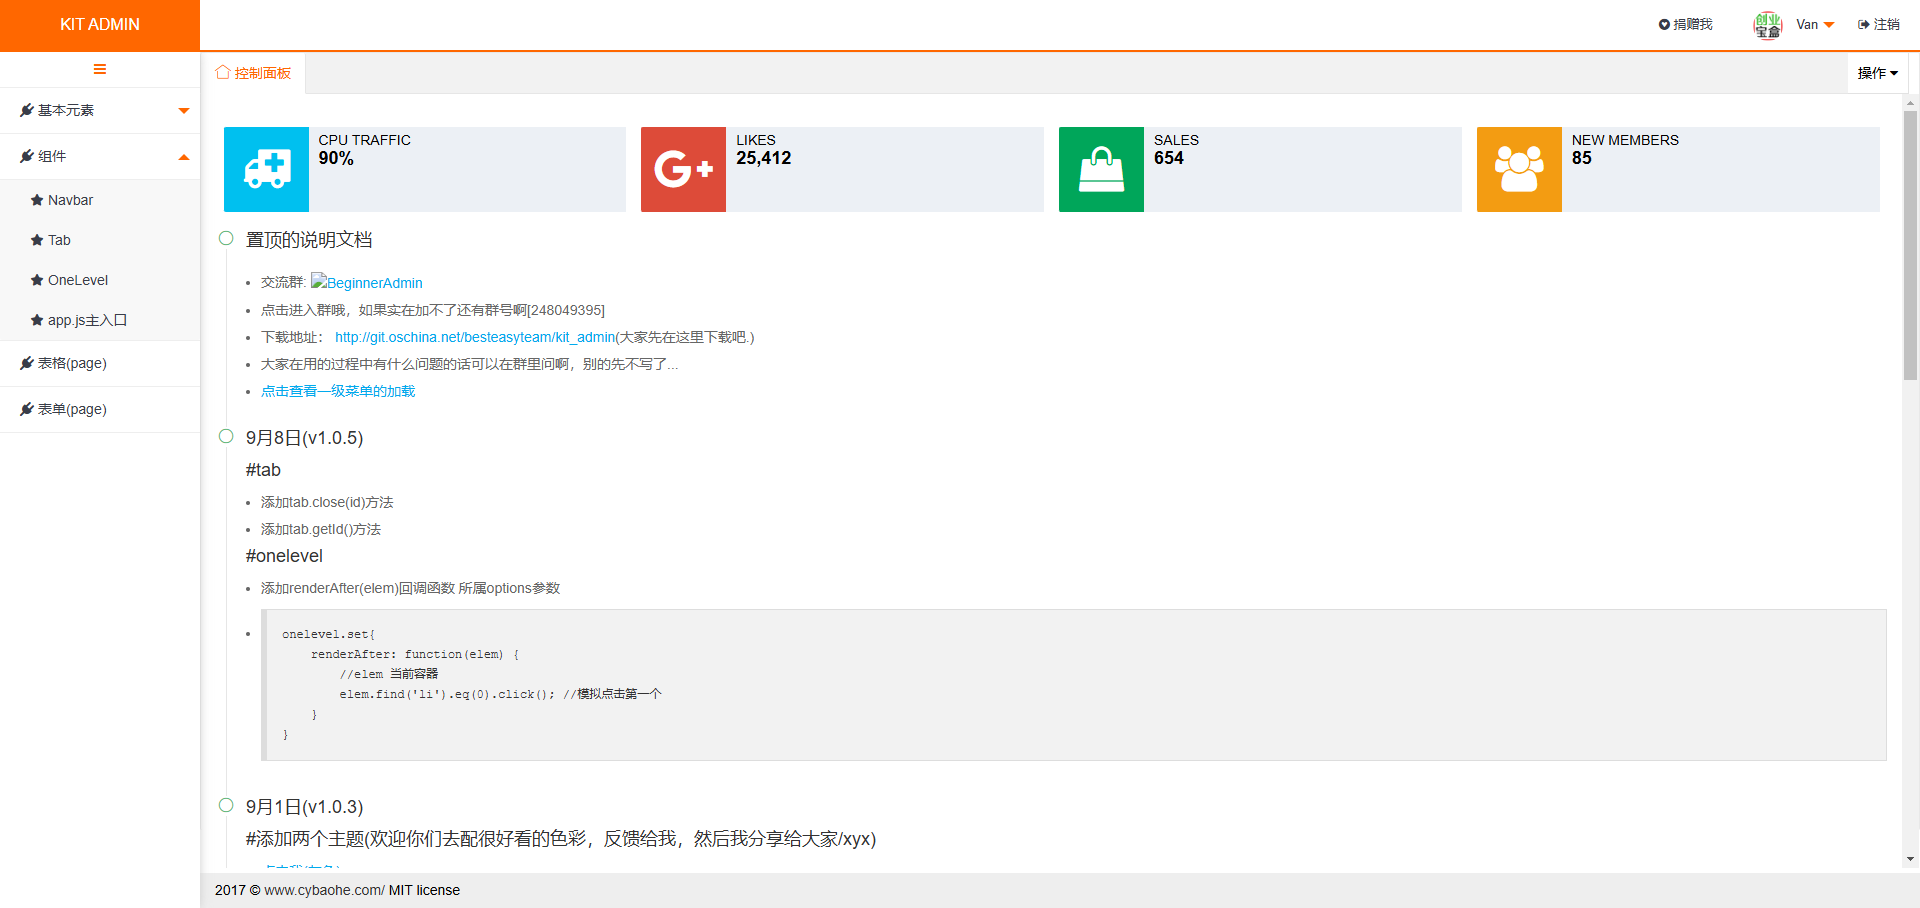Click the plug icon beside 表单(page)
Viewport: 1920px width, 908px height.
27,409
